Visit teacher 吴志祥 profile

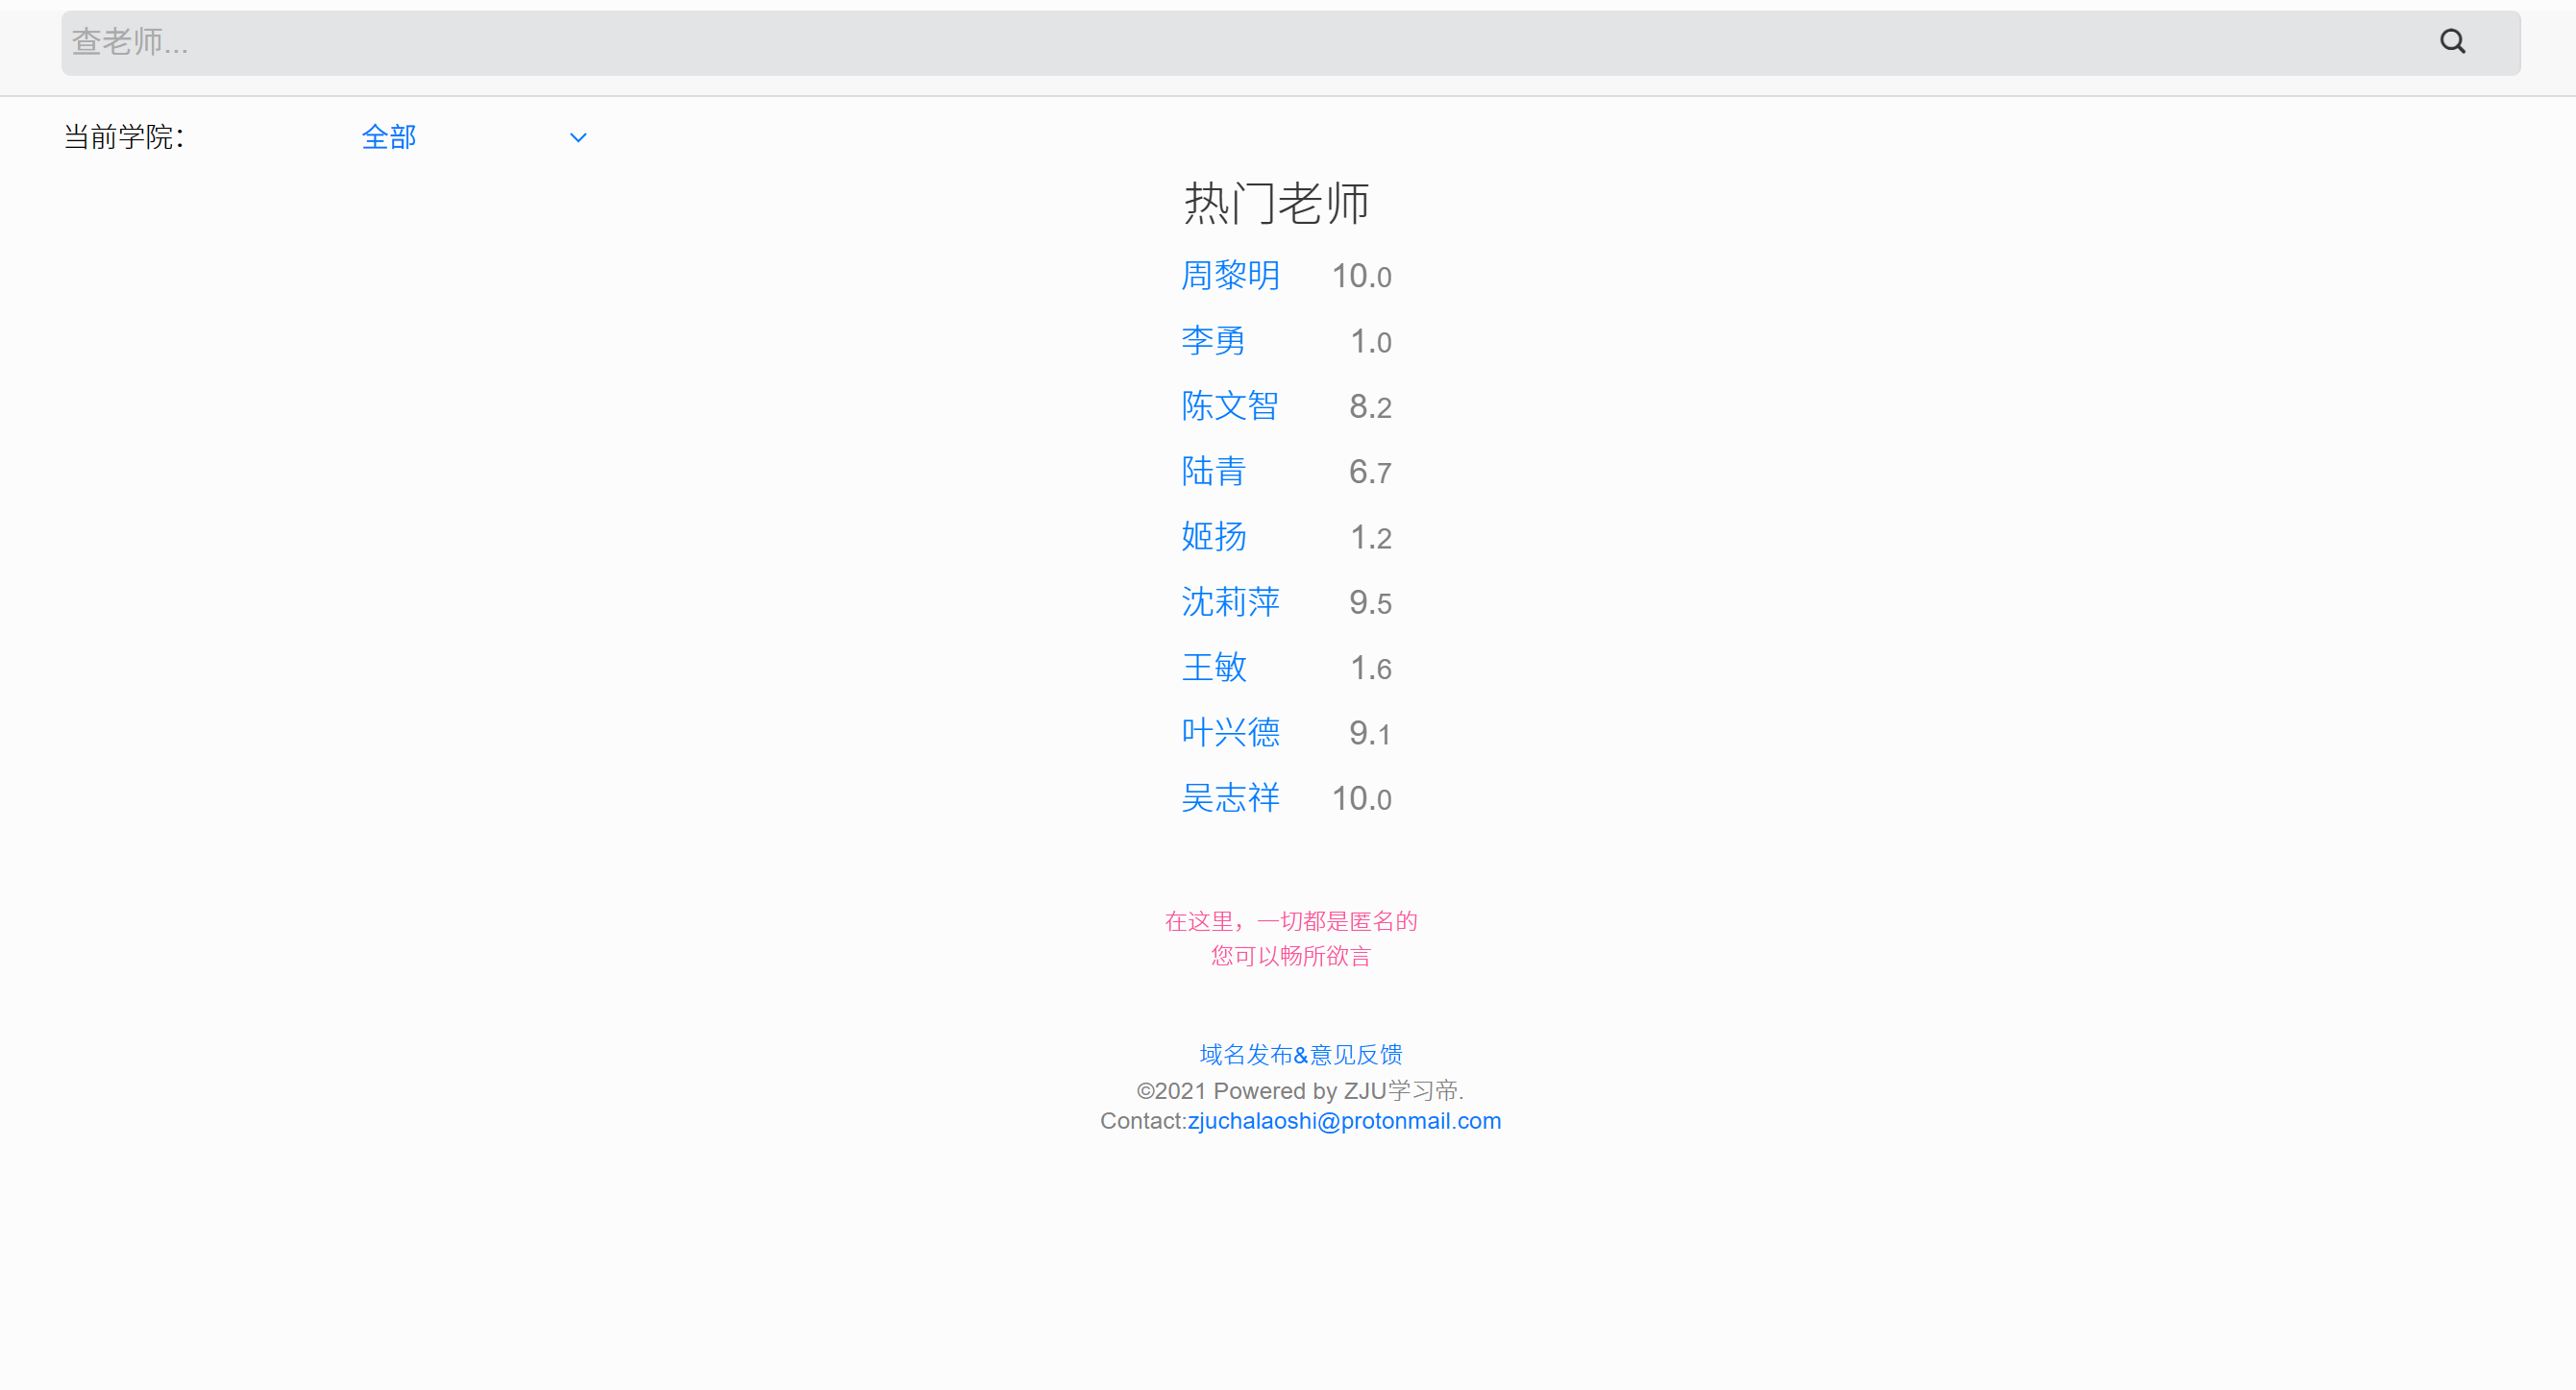coord(1229,798)
